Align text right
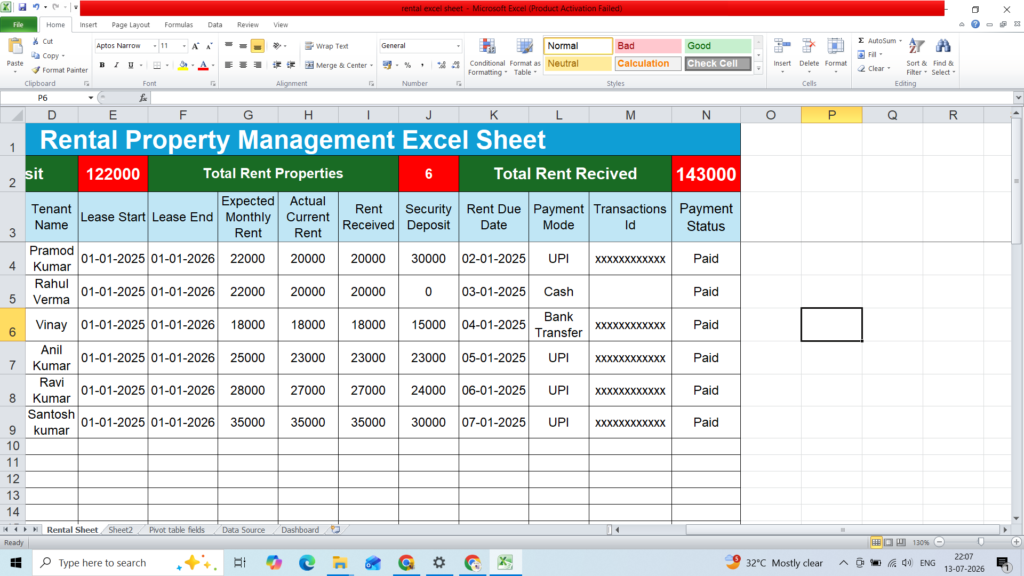1024x576 pixels. [x=257, y=65]
